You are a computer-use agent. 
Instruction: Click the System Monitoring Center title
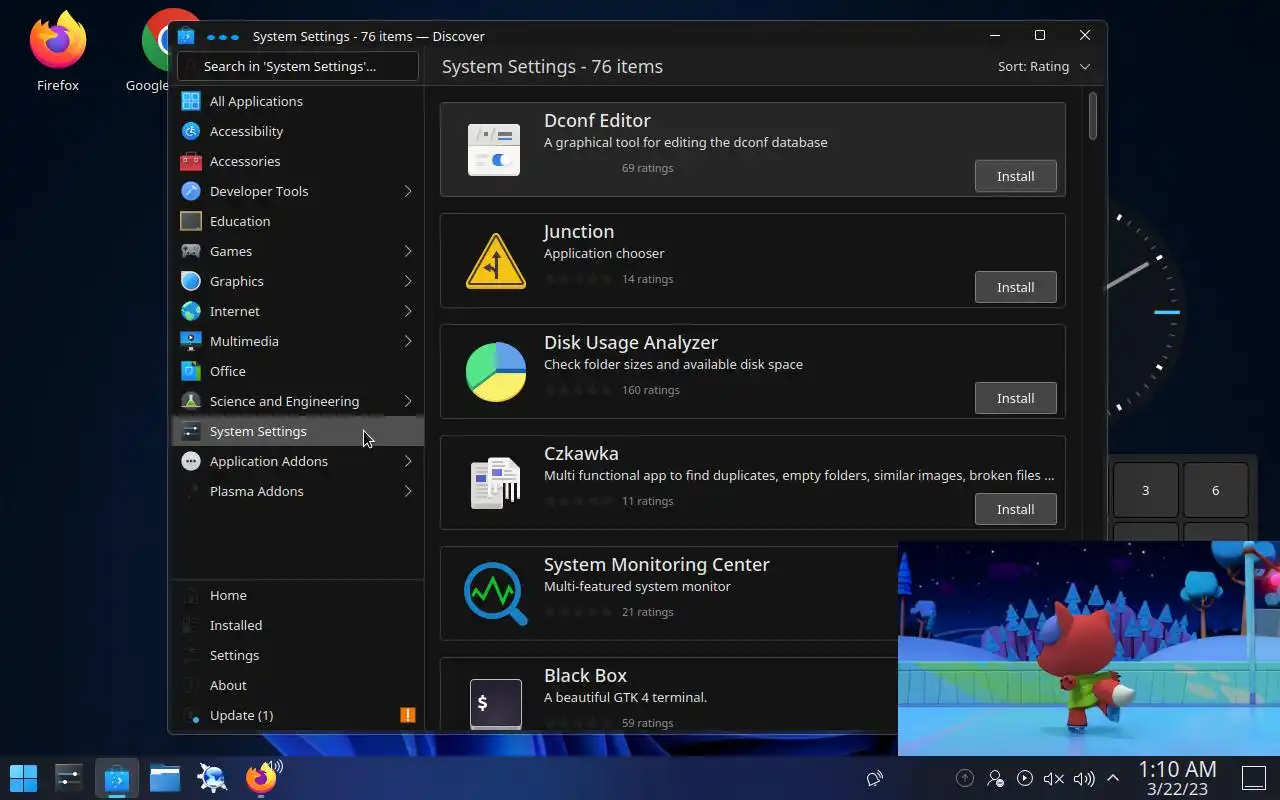(x=656, y=564)
